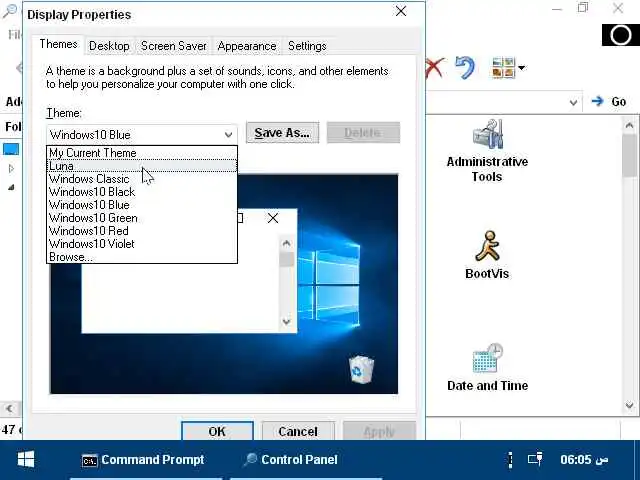Click the preview scrollbar down arrow

[x=287, y=321]
